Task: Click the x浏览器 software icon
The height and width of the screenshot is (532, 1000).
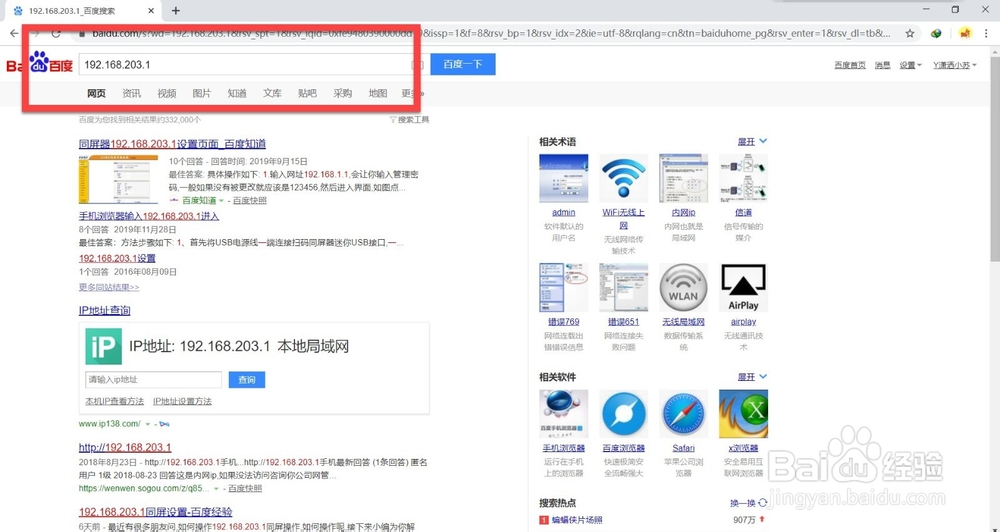Action: [743, 414]
